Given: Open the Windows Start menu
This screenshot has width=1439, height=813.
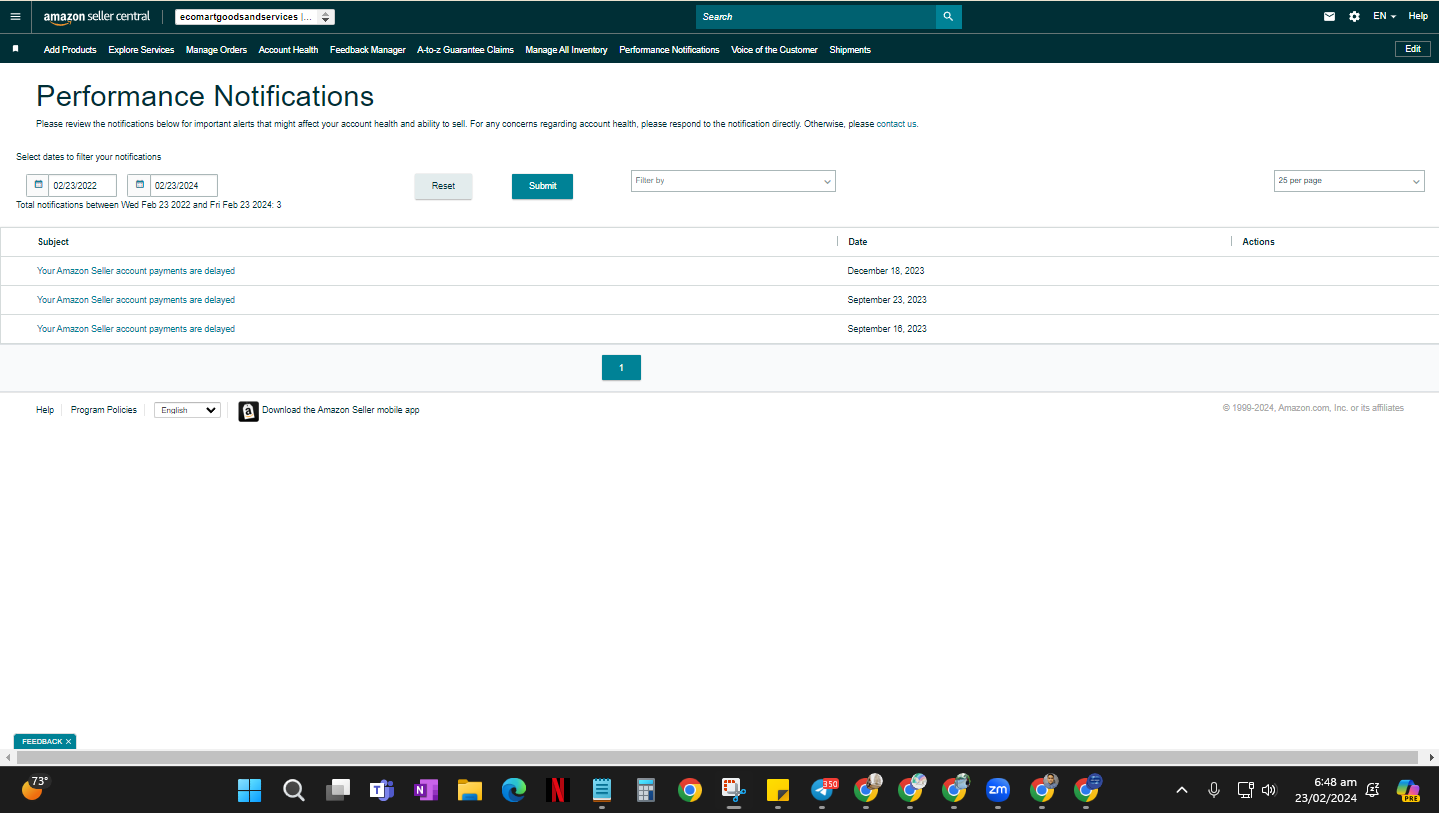Looking at the screenshot, I should pyautogui.click(x=249, y=790).
